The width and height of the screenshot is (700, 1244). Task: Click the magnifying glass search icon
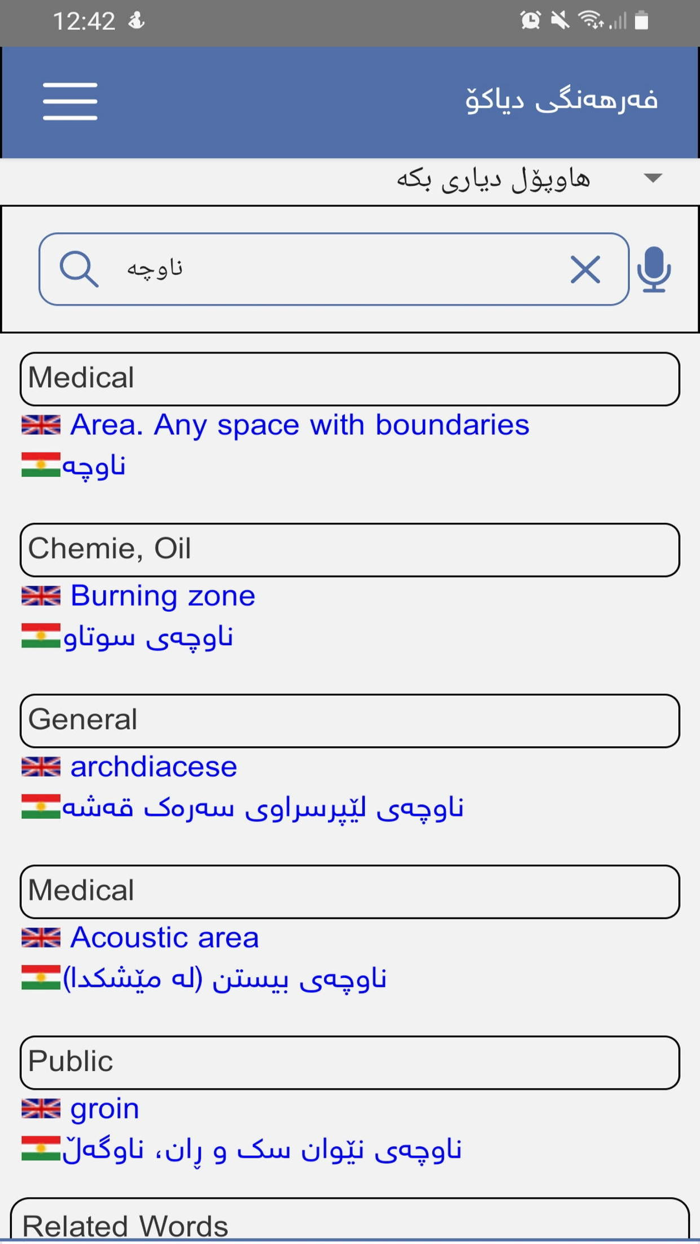pyautogui.click(x=78, y=269)
